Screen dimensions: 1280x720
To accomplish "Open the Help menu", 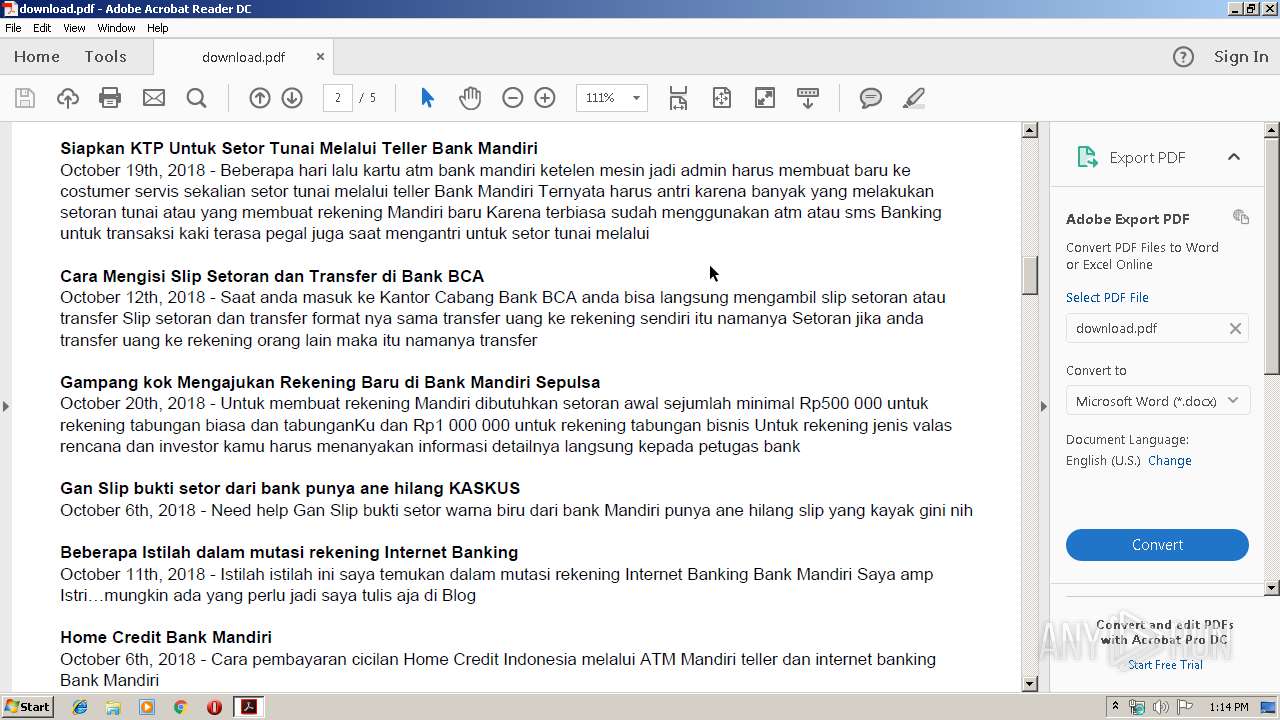I will 158,28.
